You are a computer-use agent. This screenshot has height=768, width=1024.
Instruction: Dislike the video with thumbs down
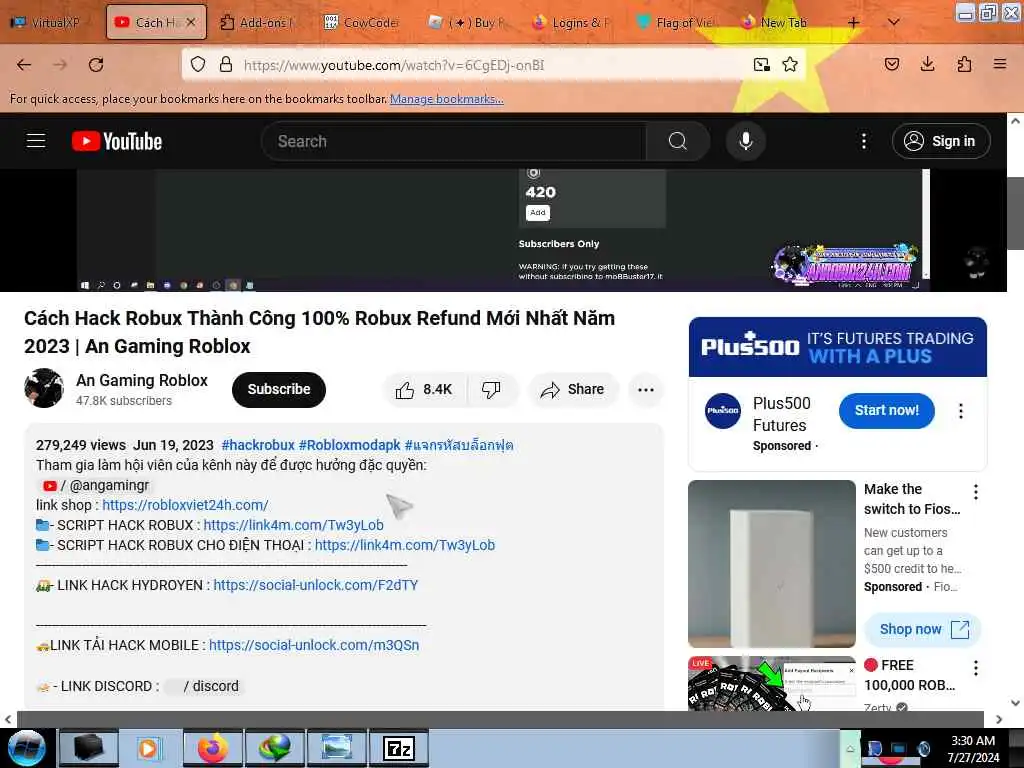click(491, 390)
